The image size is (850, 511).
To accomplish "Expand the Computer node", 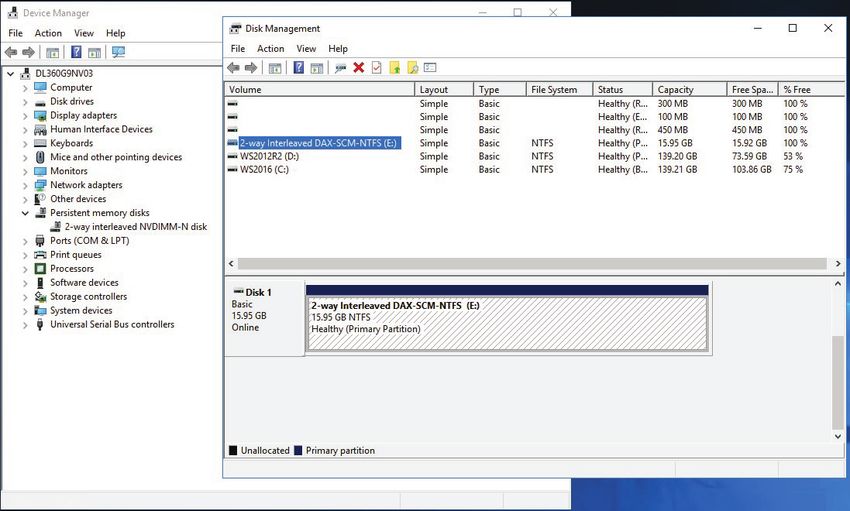I will 25,87.
